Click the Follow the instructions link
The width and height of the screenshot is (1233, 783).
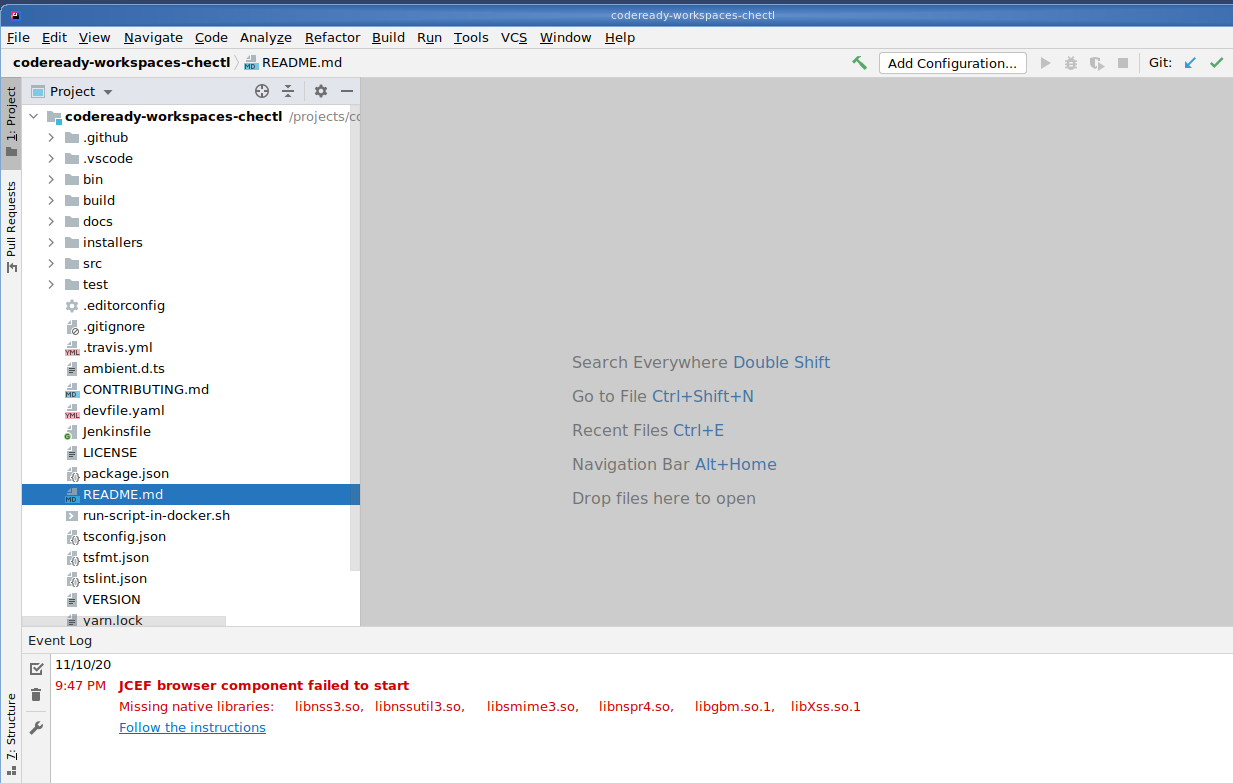click(x=192, y=728)
